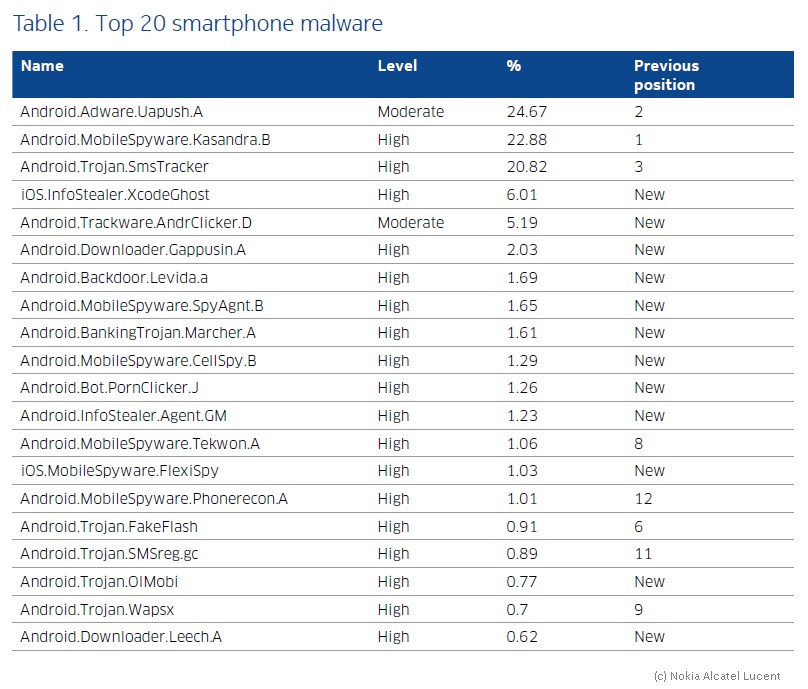Select iOS.InfoStealer.XcodeGhost malware name
The height and width of the screenshot is (689, 808).
coord(115,195)
